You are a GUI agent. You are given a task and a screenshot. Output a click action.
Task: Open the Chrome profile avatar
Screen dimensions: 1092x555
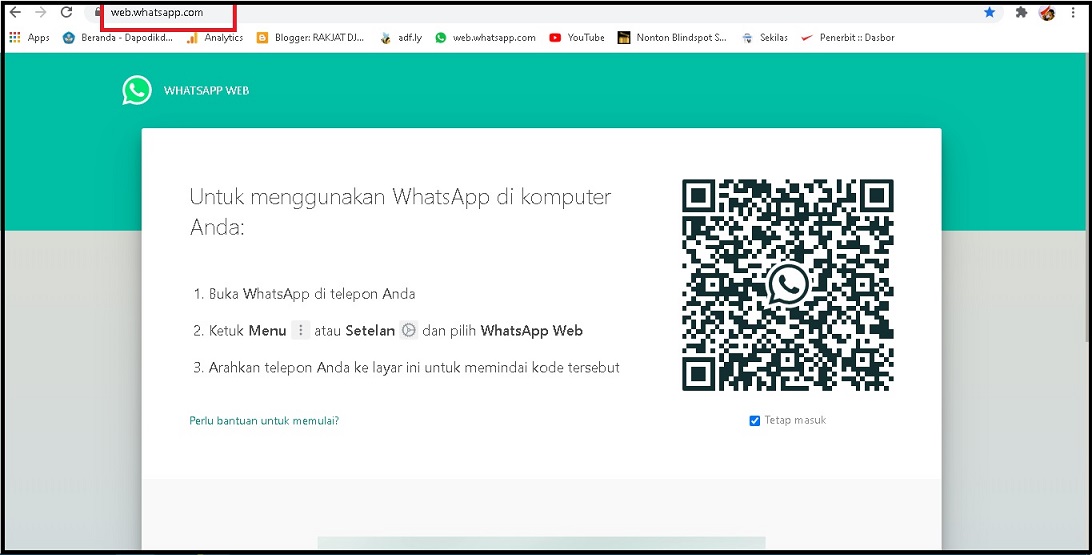[x=1047, y=13]
